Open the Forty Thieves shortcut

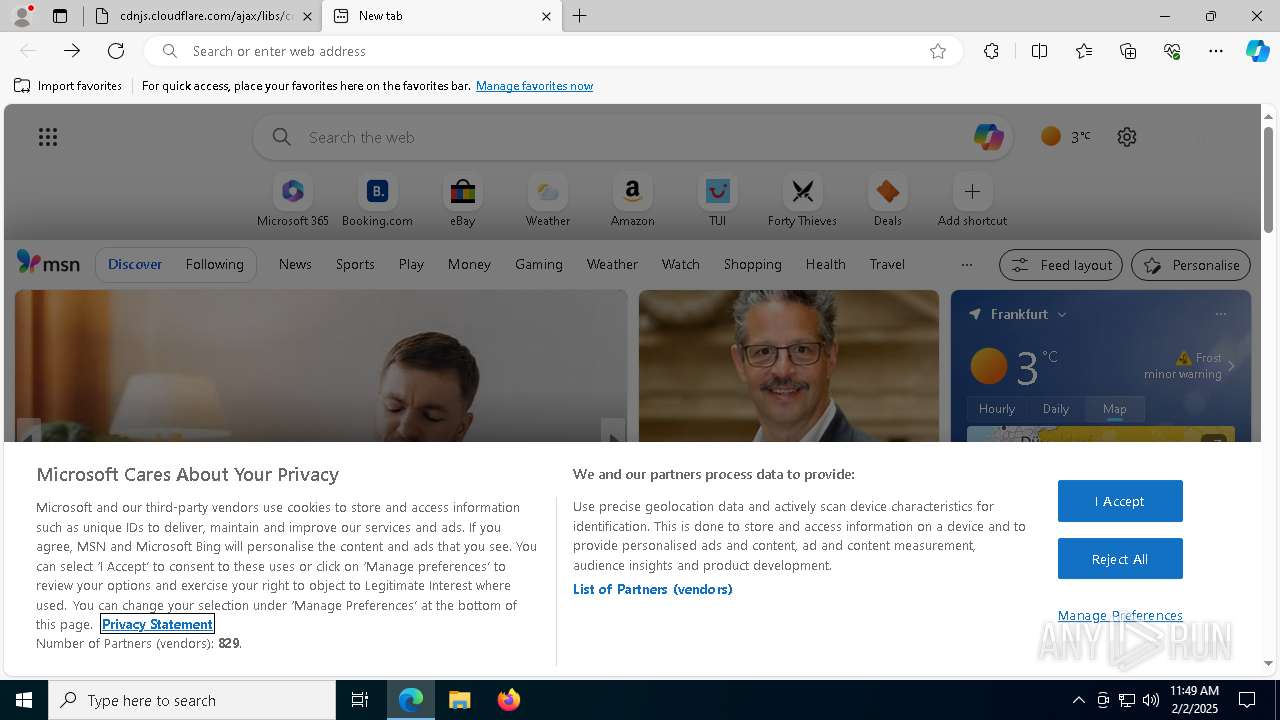tap(802, 201)
